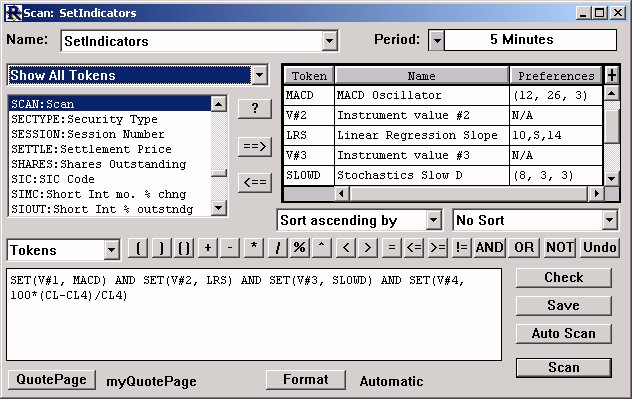Insert the greater-than-or-equal operator
632x399 pixels.
coord(437,248)
